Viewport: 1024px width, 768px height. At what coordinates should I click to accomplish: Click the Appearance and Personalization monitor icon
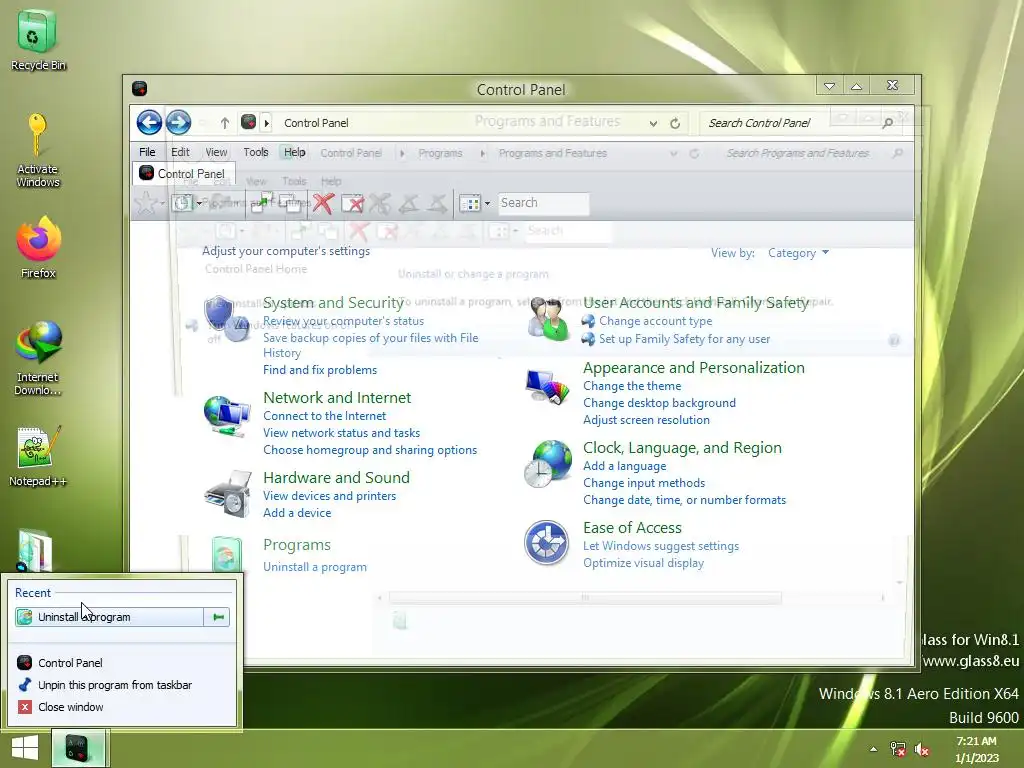coord(547,387)
